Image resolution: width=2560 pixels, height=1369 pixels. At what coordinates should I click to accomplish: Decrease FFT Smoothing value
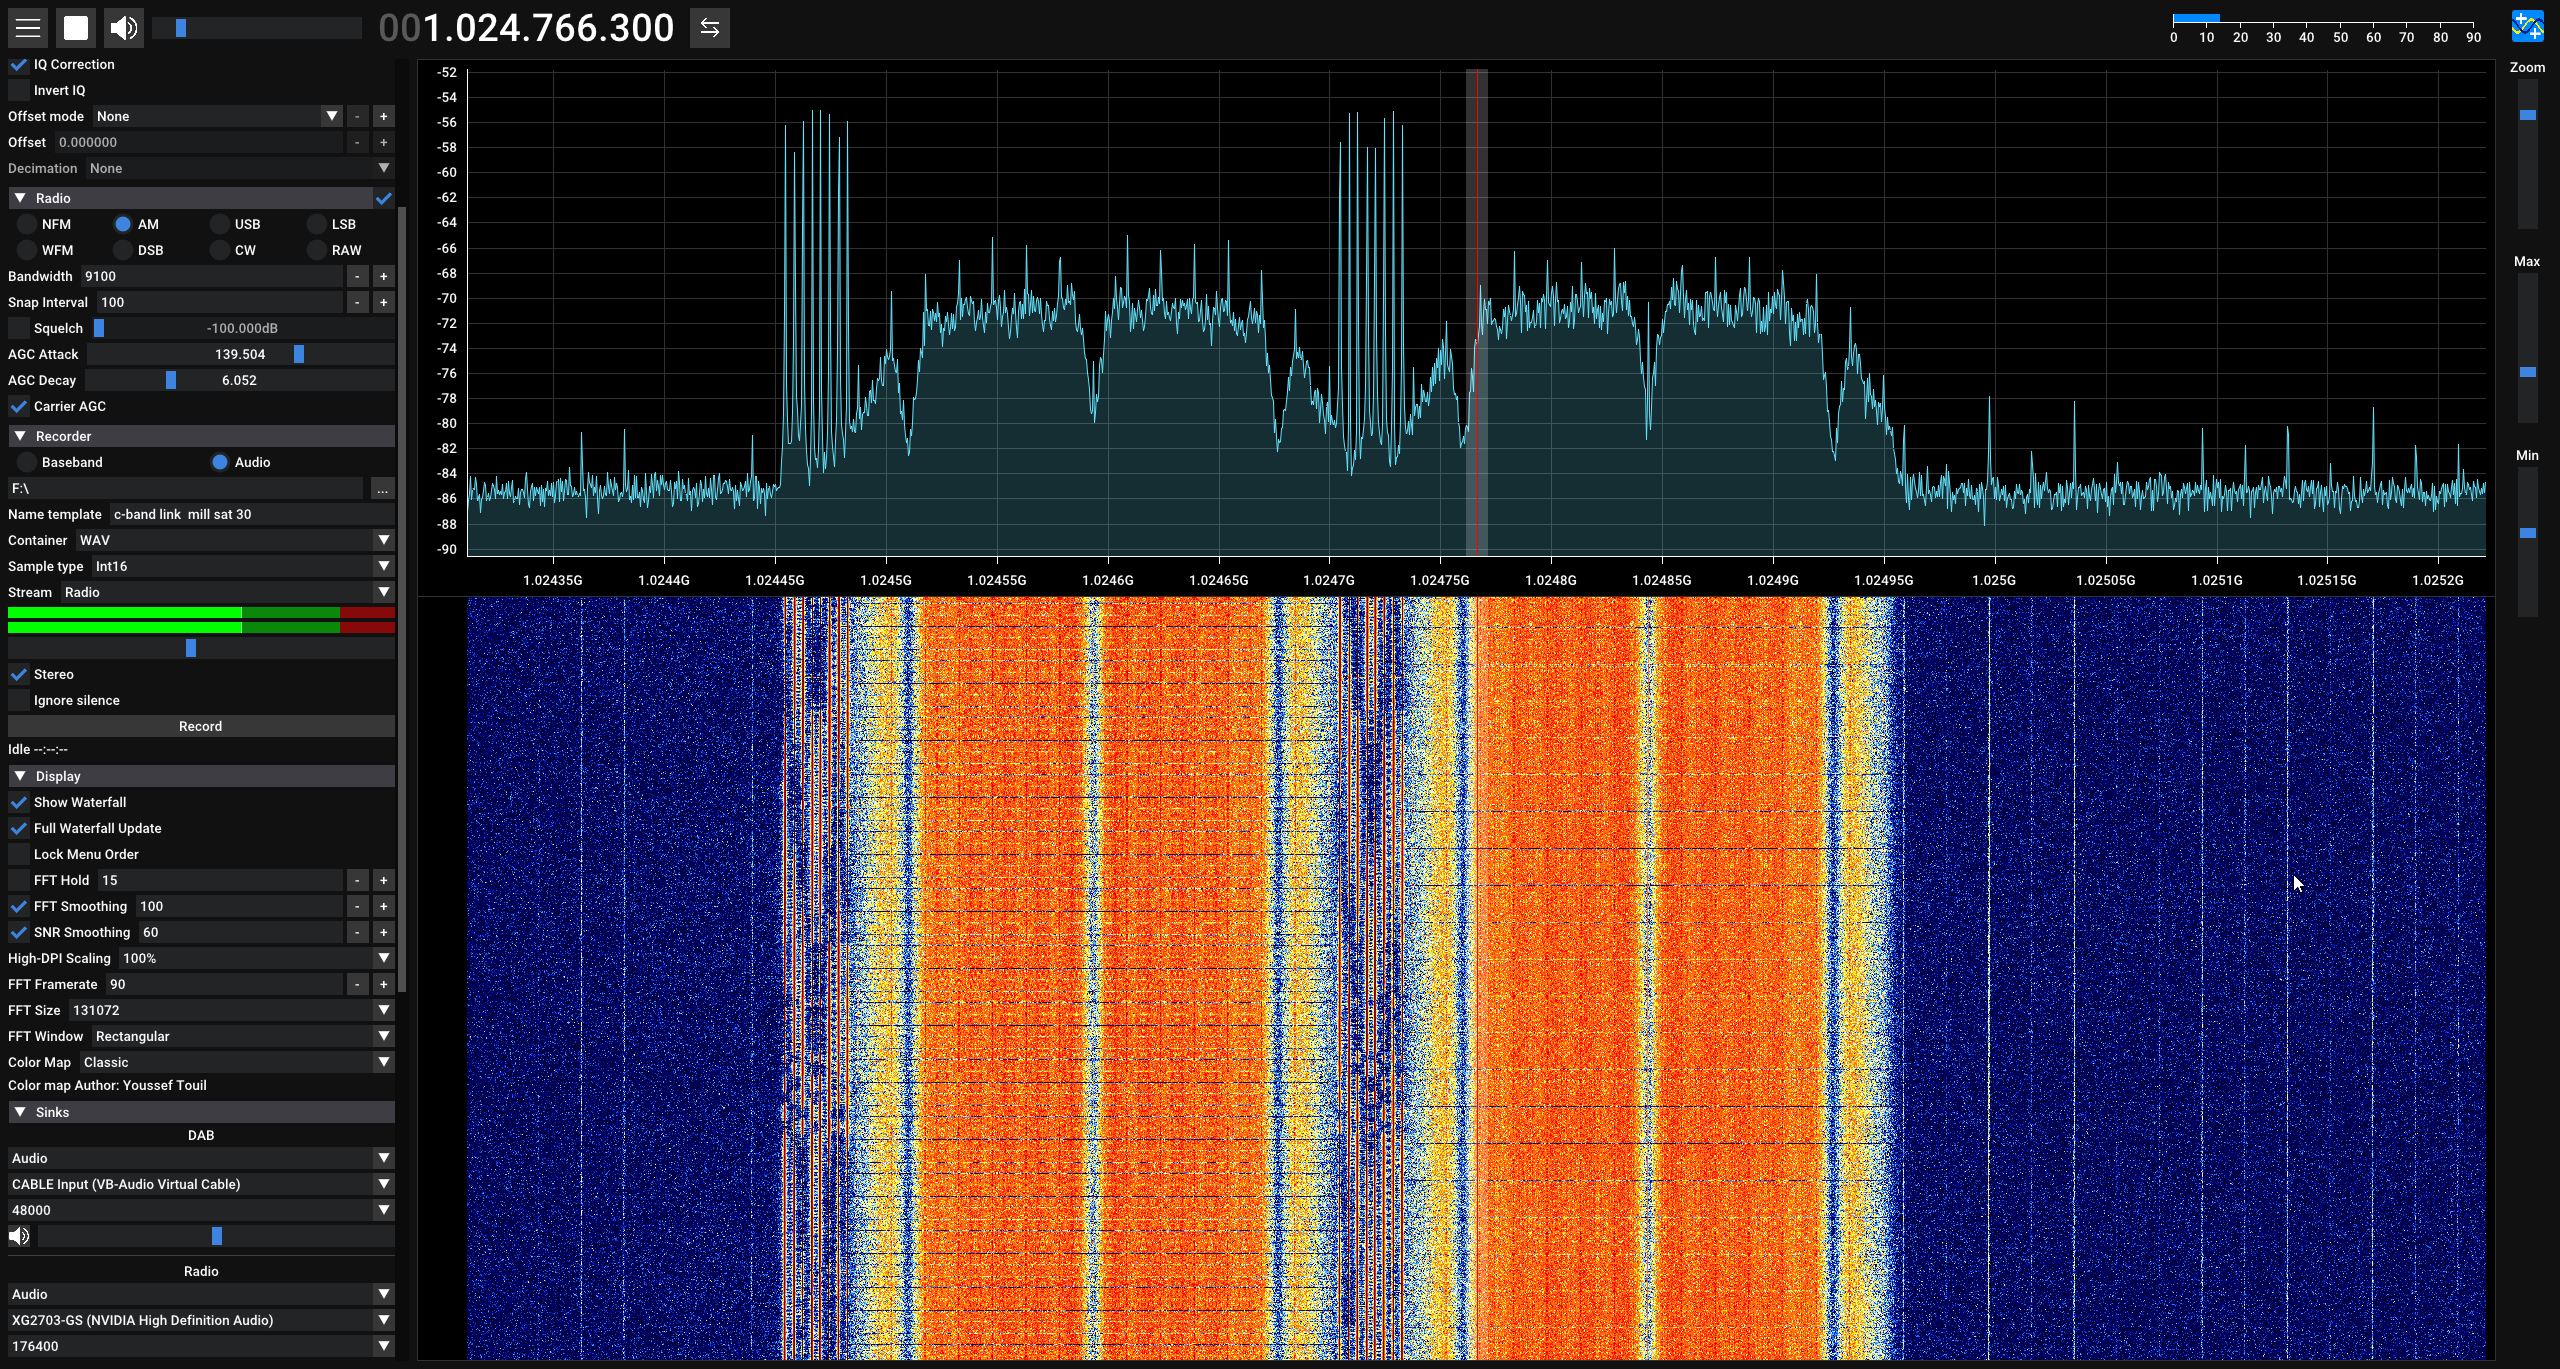coord(357,906)
